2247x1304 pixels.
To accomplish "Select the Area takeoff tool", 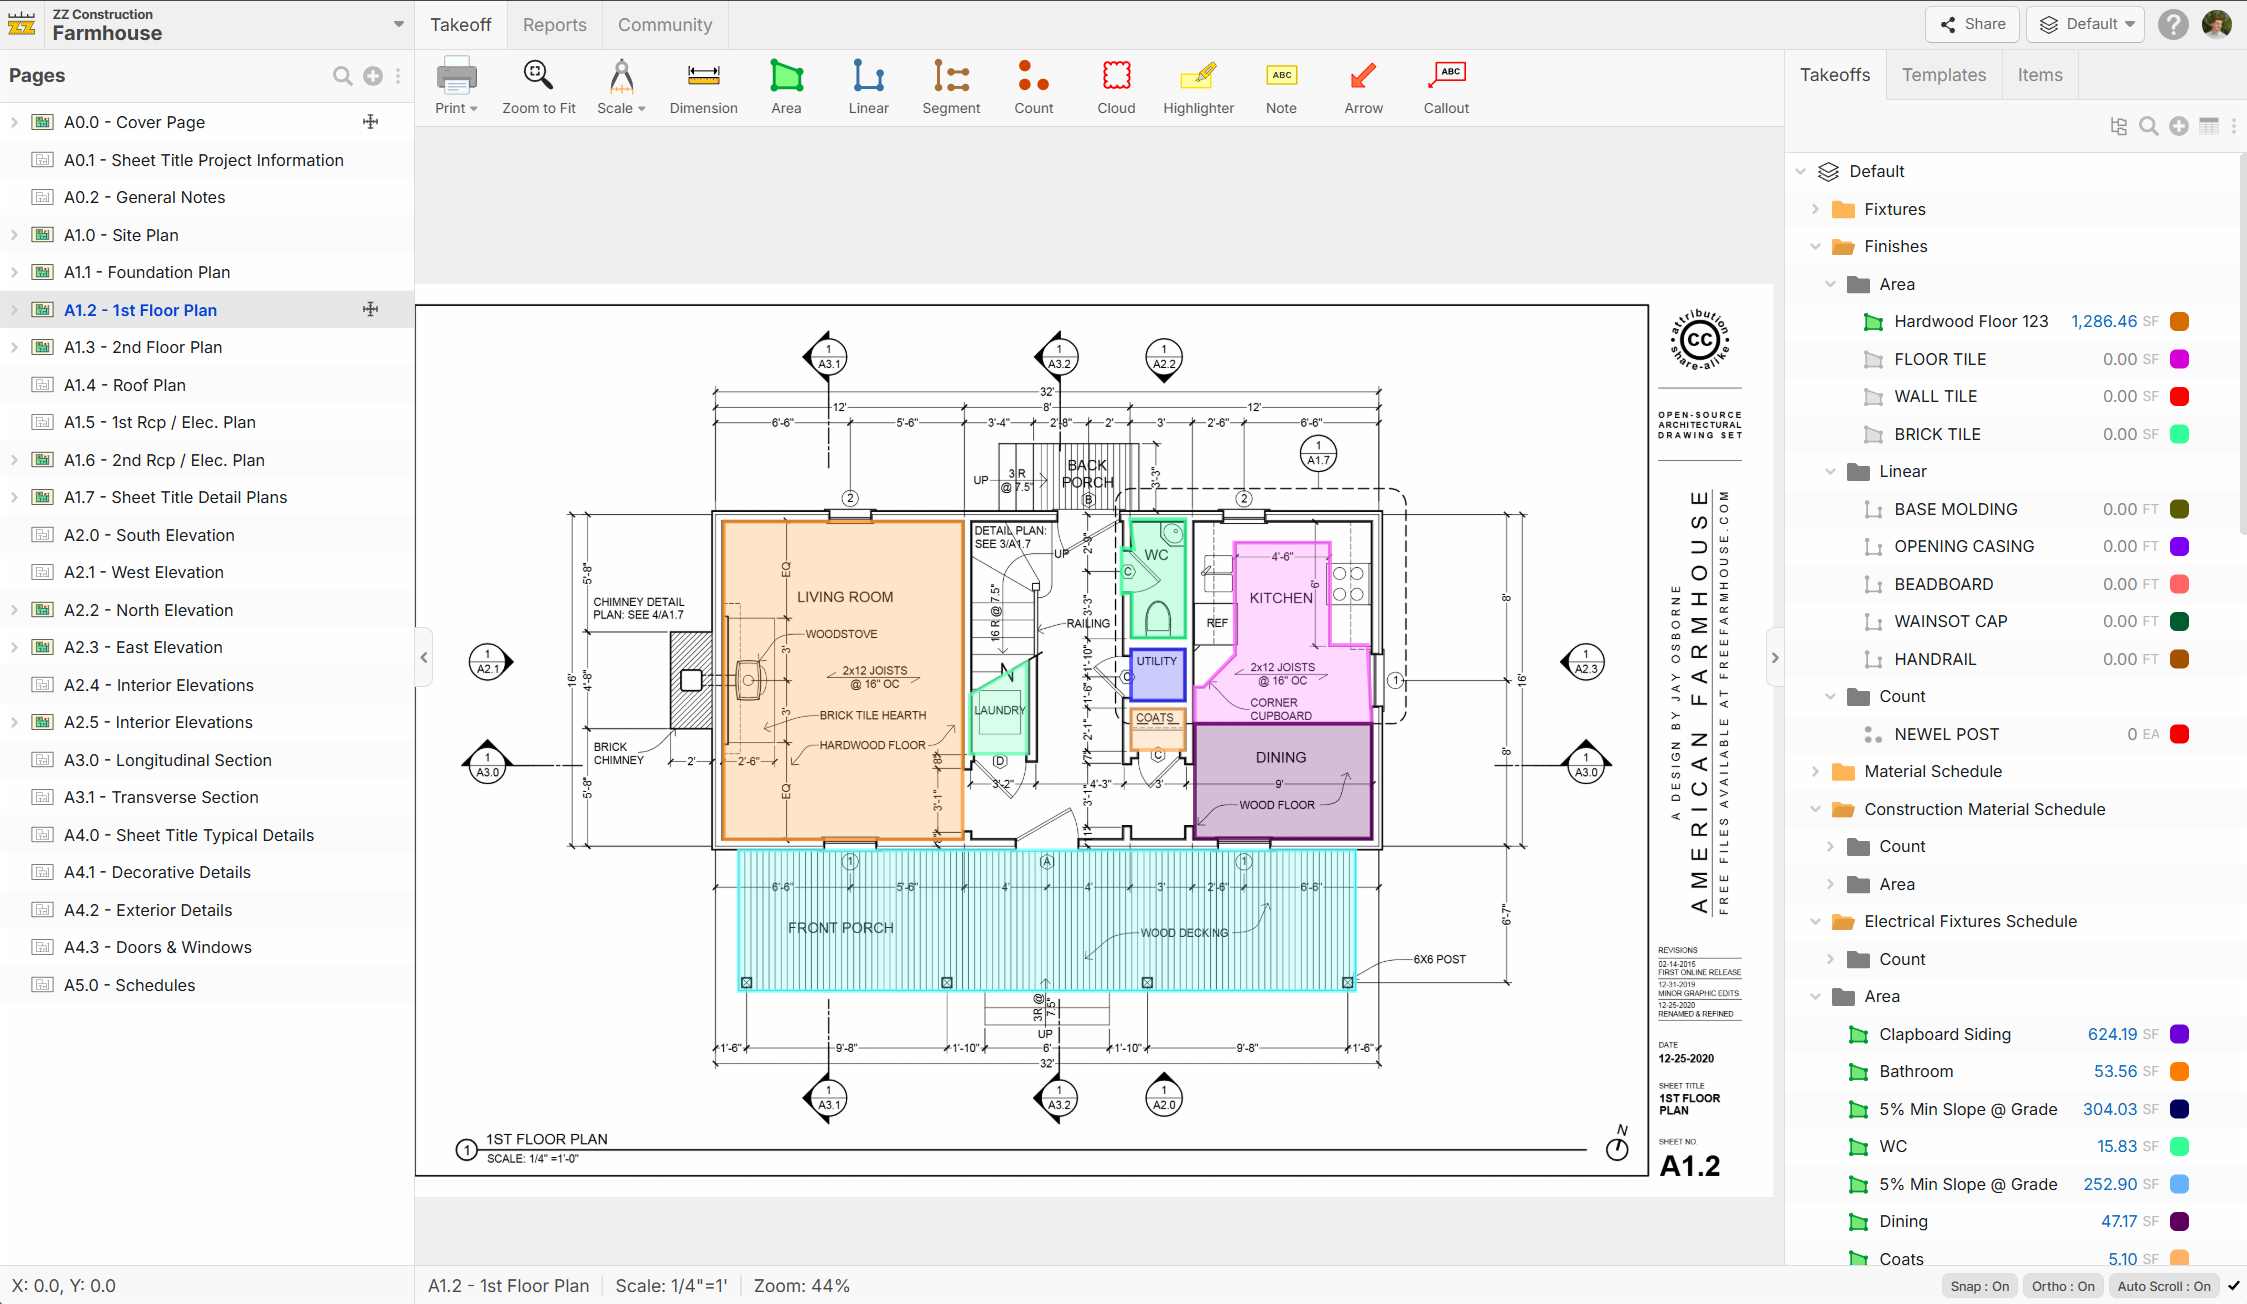I will point(786,87).
